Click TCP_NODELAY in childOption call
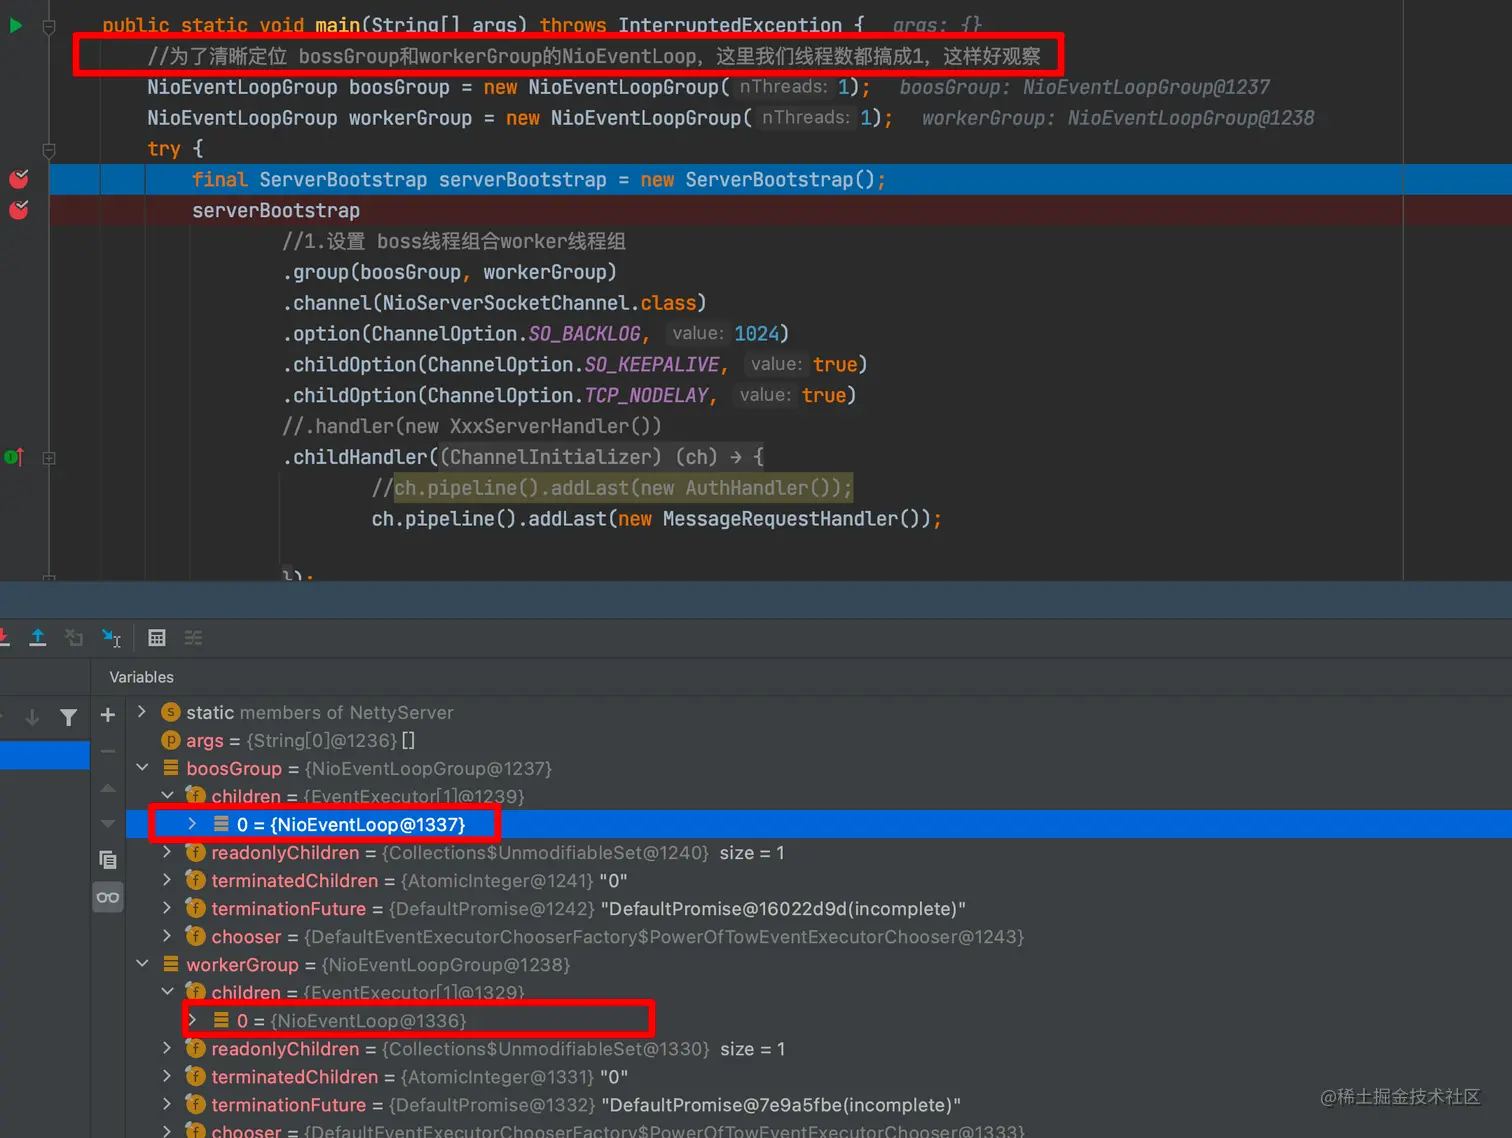This screenshot has width=1512, height=1138. click(x=646, y=395)
